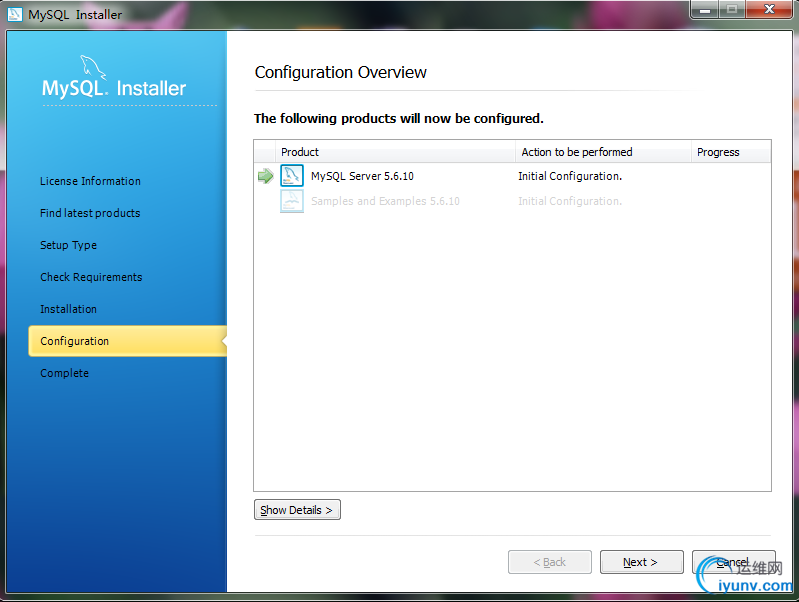Minimize the MySQL Installer window

[x=705, y=9]
